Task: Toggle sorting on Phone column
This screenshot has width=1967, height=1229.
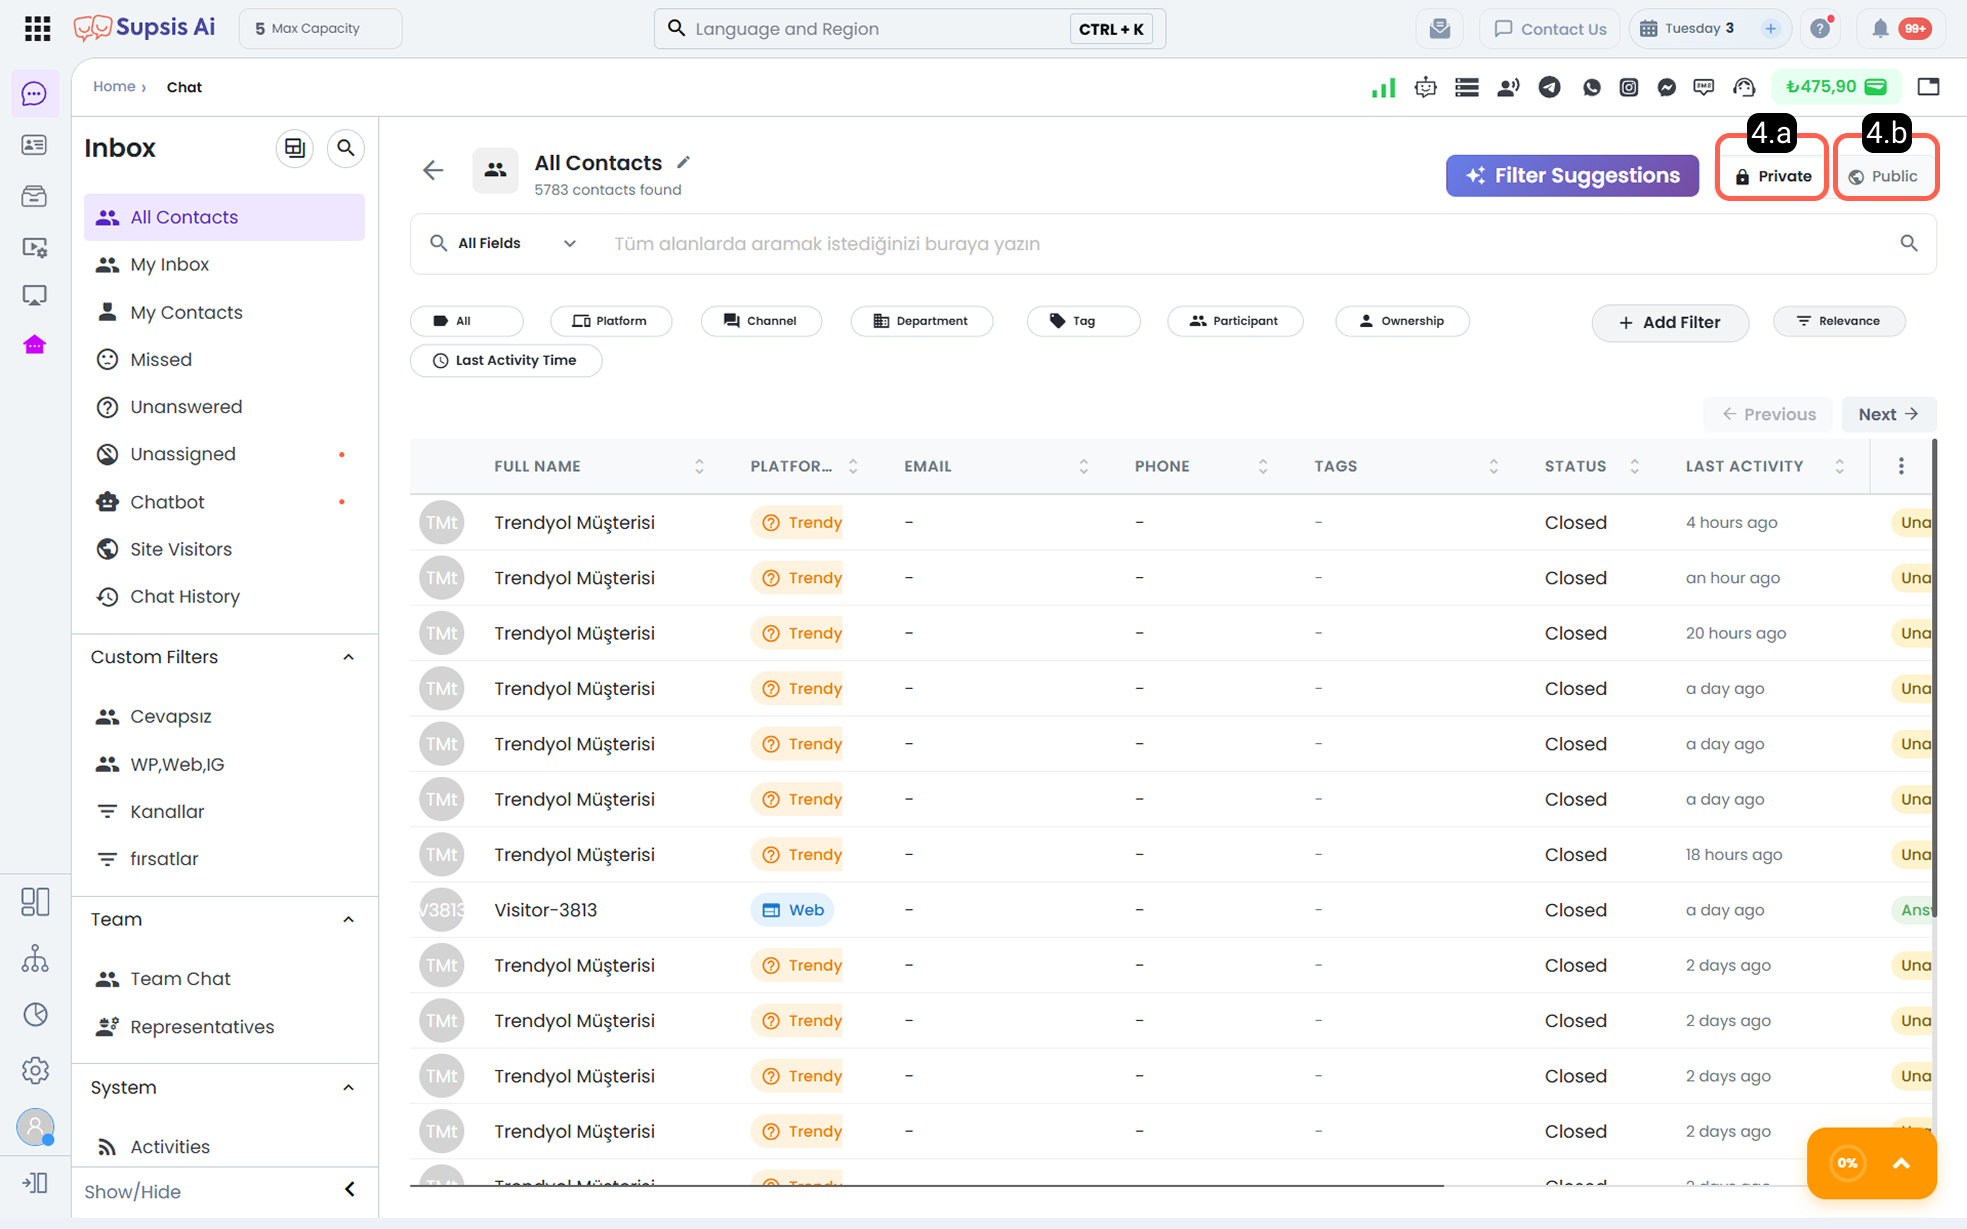Action: [1263, 466]
